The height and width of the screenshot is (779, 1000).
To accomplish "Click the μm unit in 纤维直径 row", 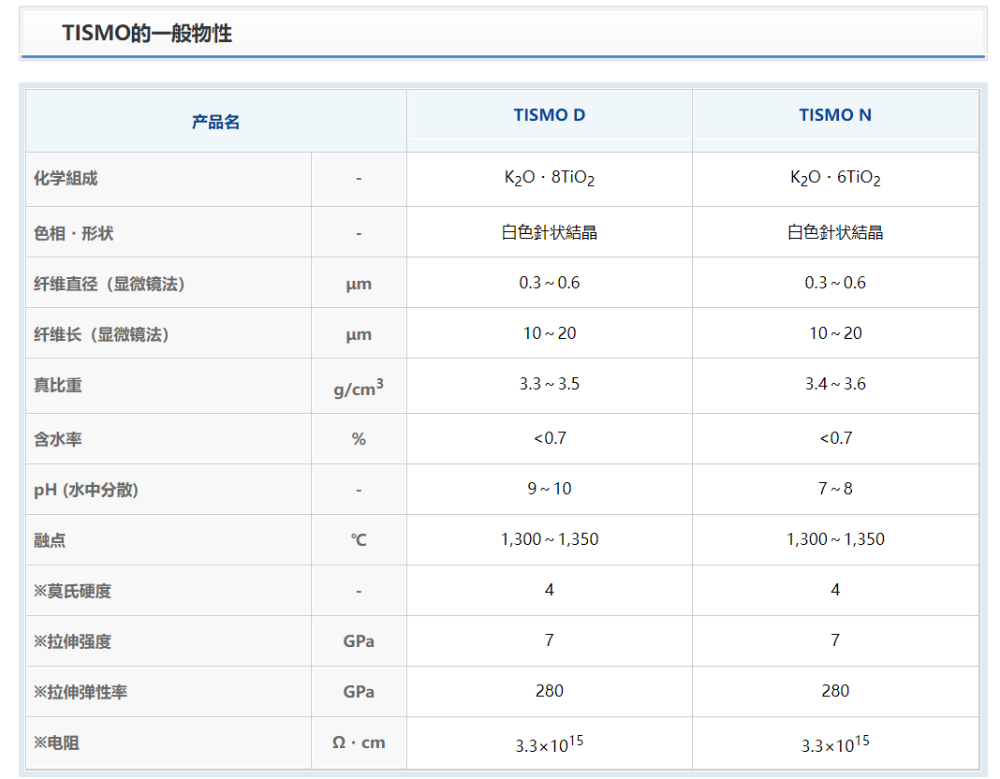I will click(358, 285).
